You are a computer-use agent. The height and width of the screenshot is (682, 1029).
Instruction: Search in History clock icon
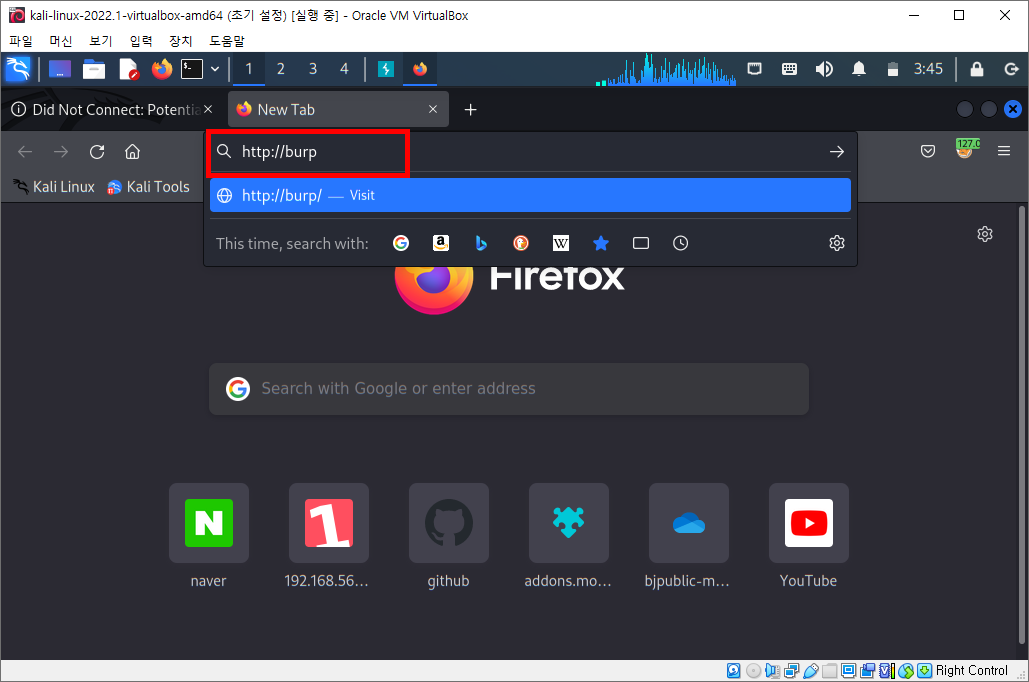(x=681, y=244)
